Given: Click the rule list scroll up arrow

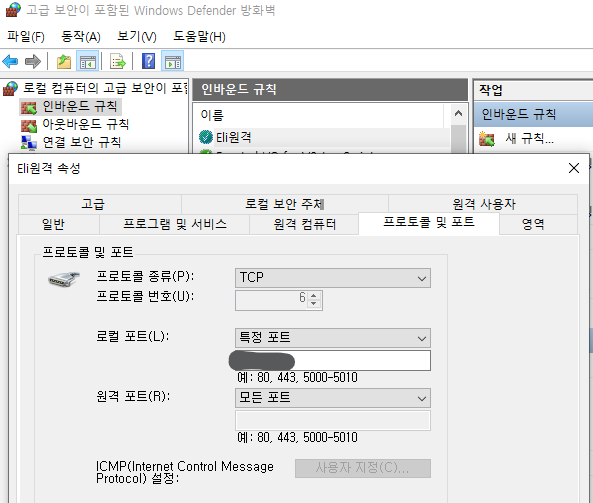Looking at the screenshot, I should 458,113.
